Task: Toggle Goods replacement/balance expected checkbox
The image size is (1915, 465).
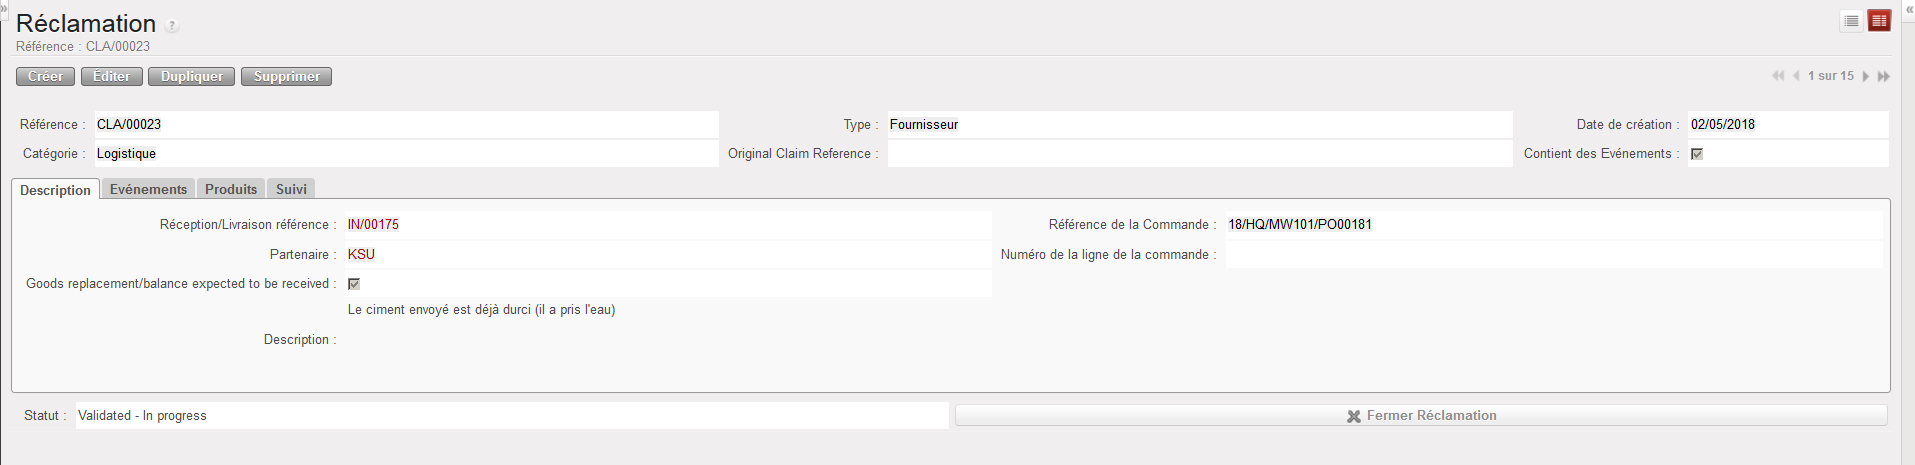Action: click(354, 284)
